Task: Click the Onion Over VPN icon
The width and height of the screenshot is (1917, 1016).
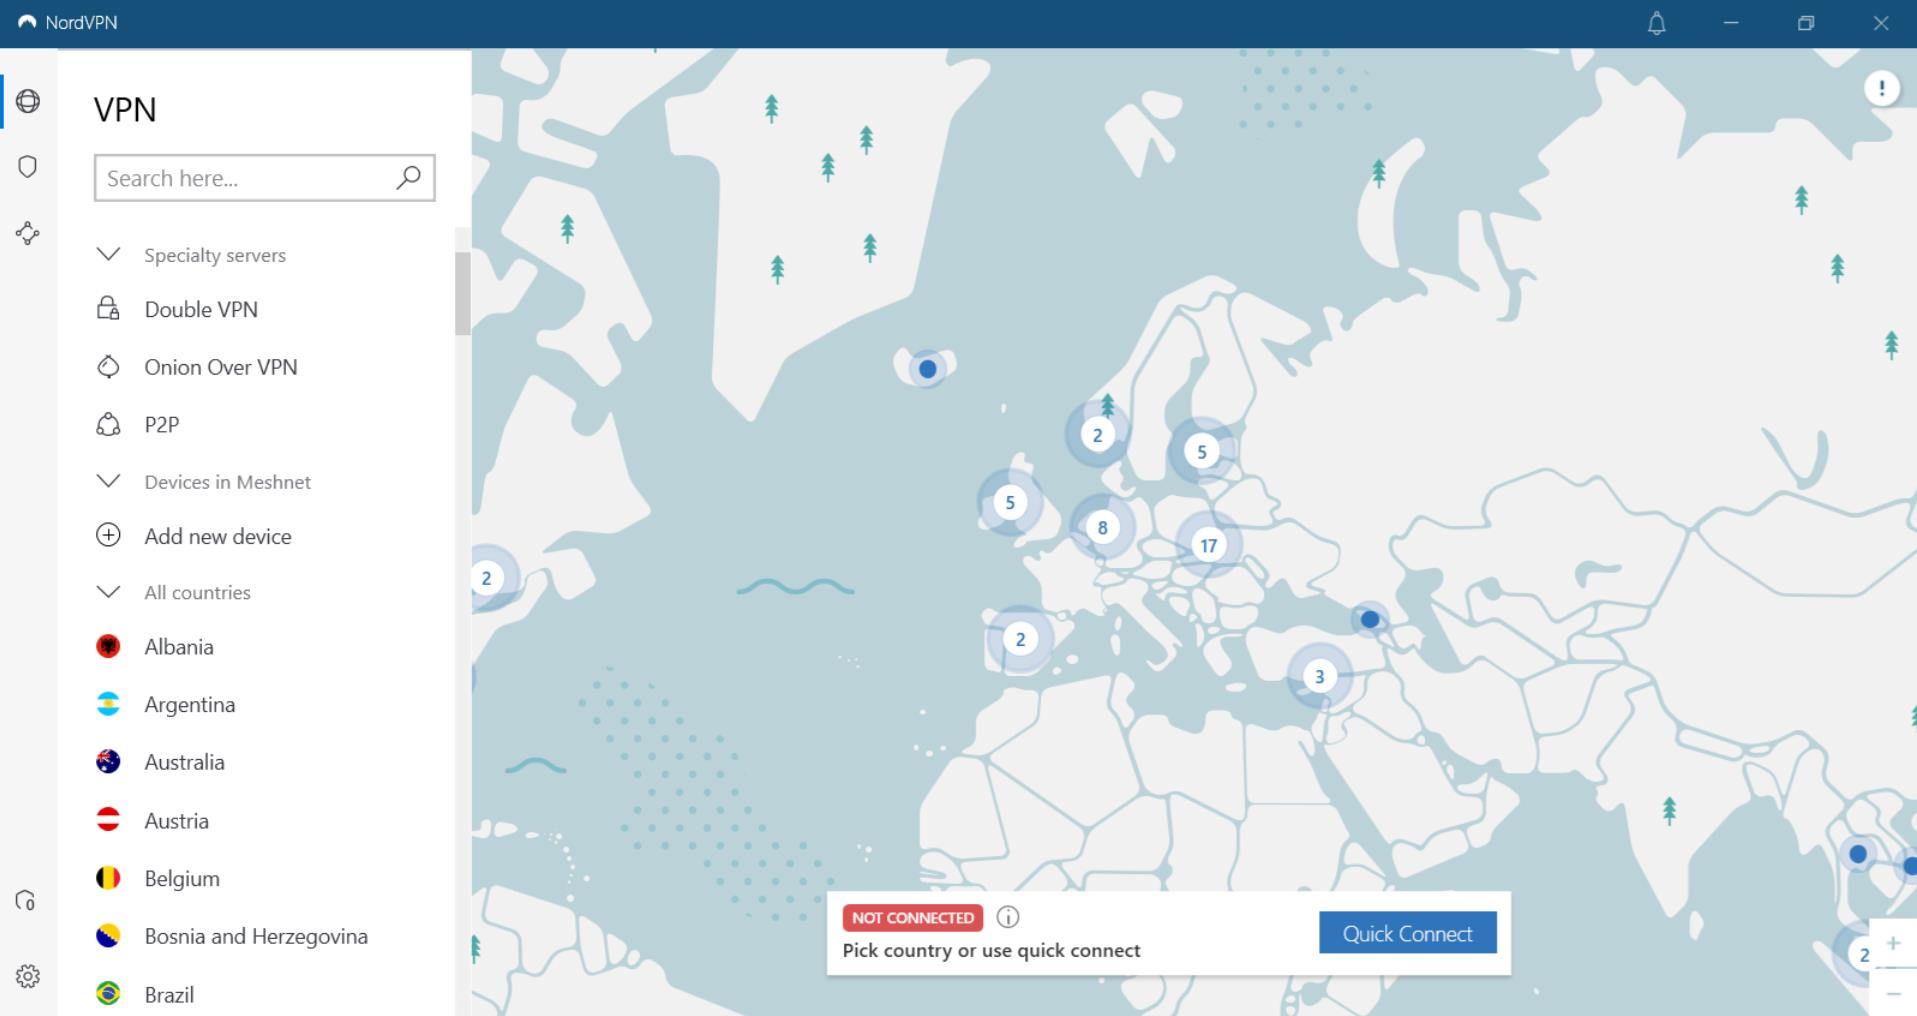Action: [108, 367]
